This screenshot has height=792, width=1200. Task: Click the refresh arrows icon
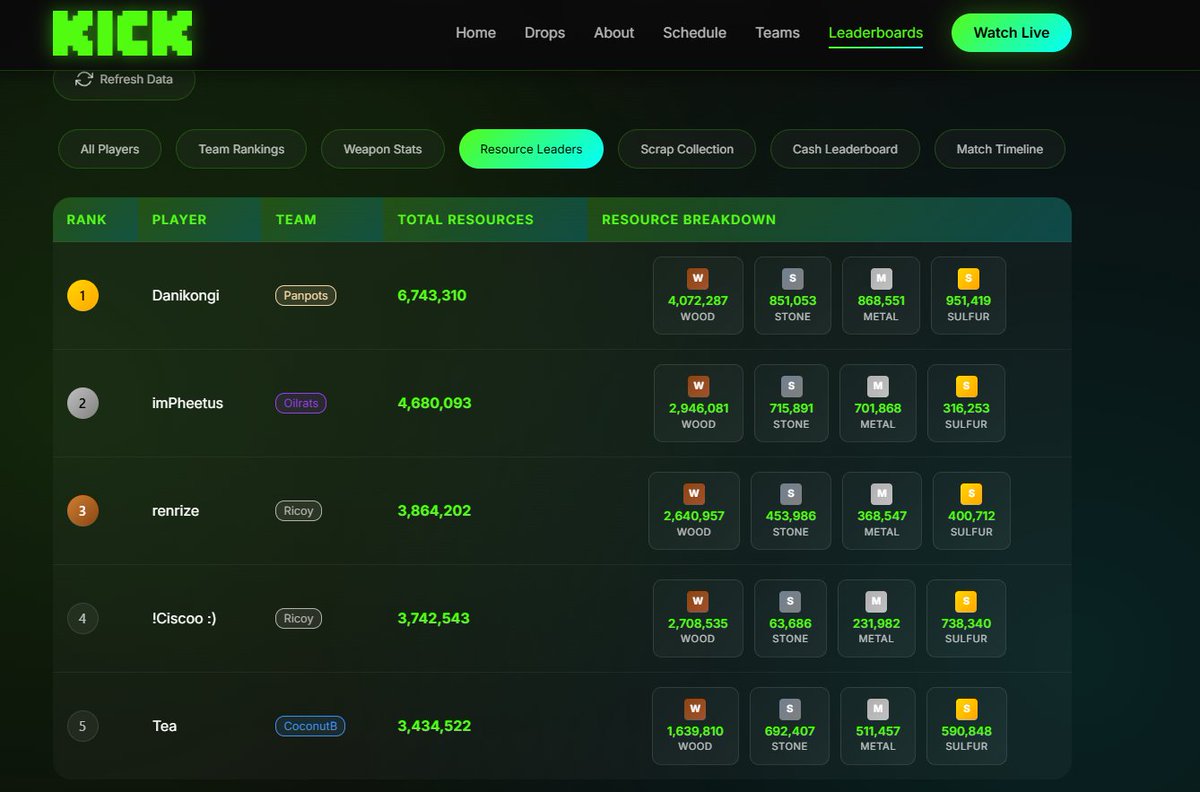click(84, 79)
